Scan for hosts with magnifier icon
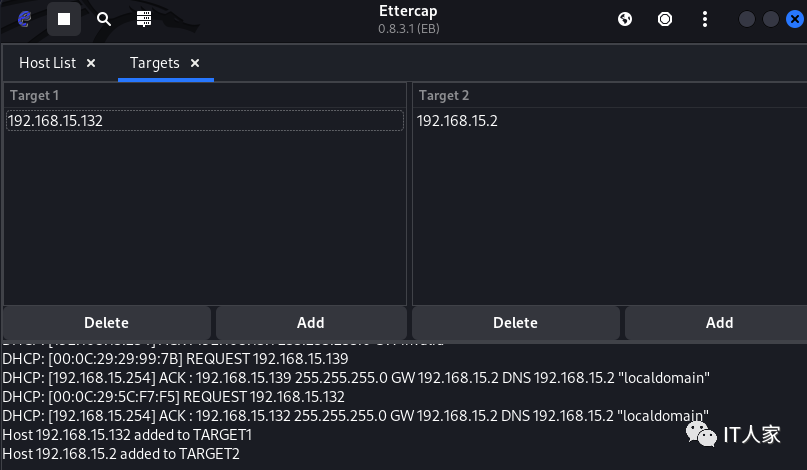 click(x=104, y=19)
